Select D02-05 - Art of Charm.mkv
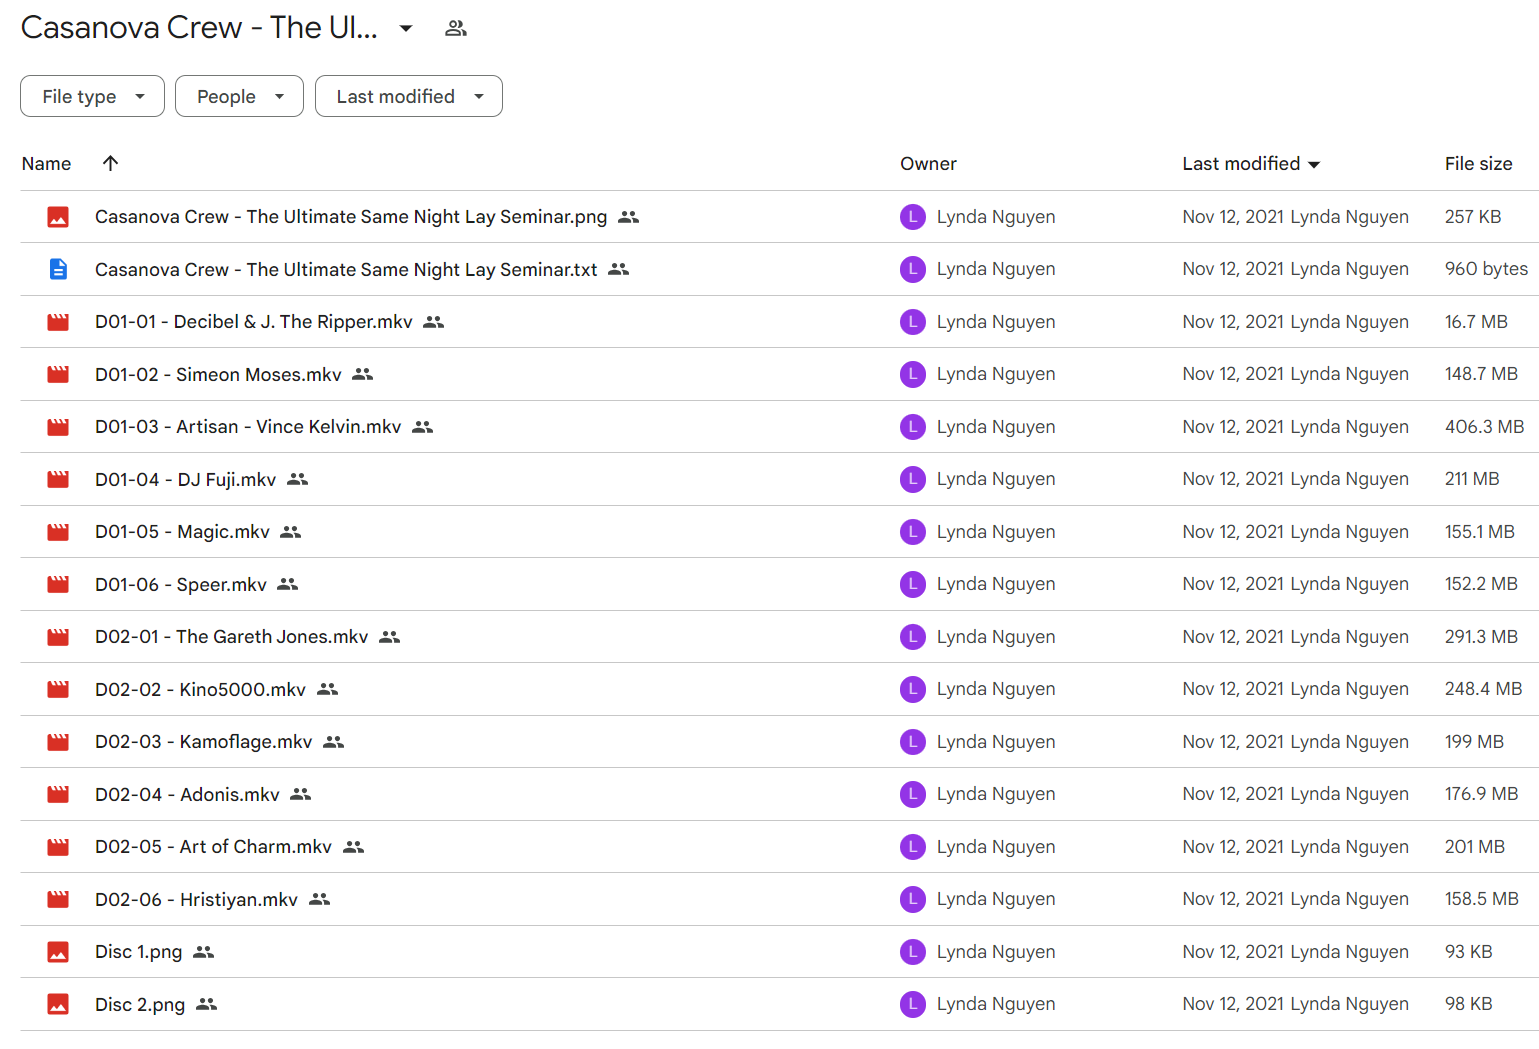The height and width of the screenshot is (1049, 1539). coord(213,847)
